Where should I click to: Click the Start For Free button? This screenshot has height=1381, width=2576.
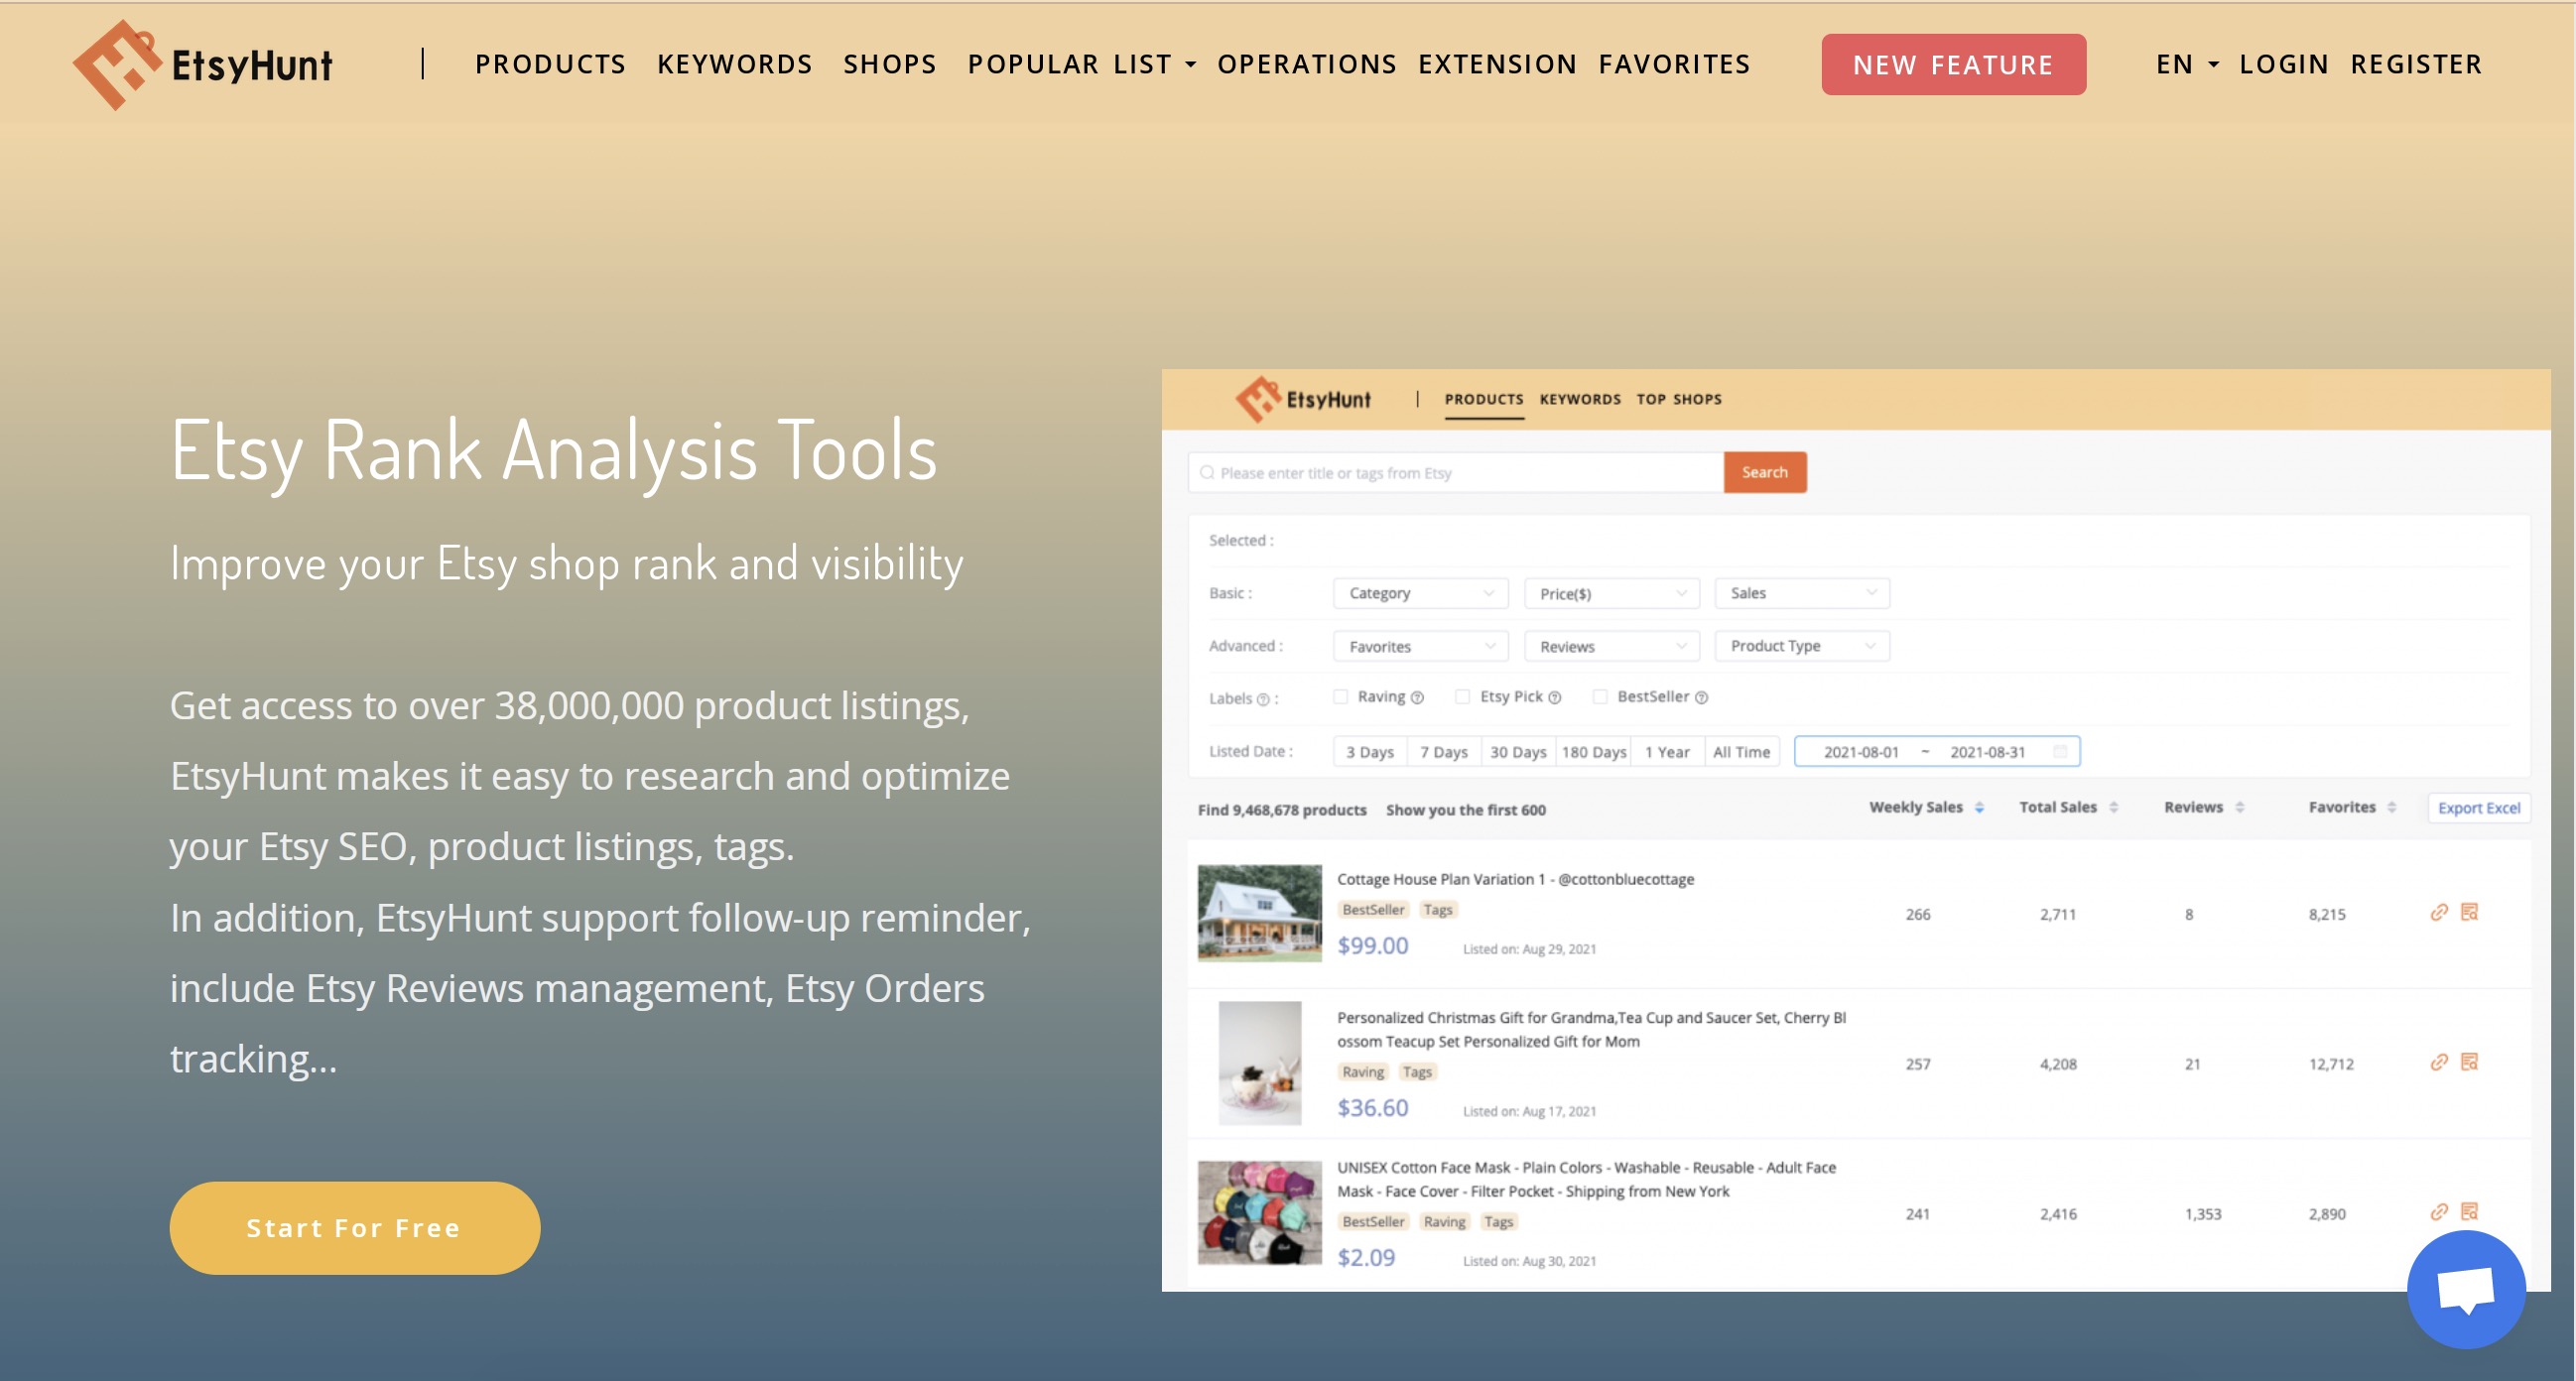[x=355, y=1228]
